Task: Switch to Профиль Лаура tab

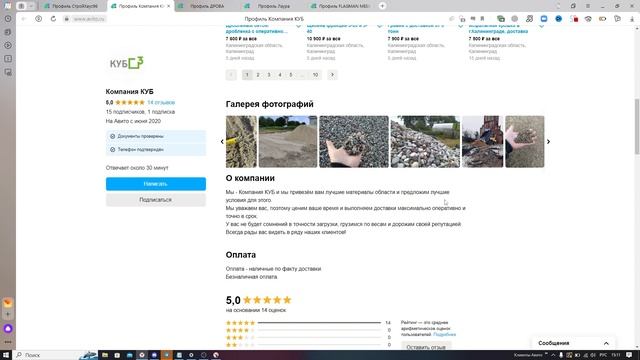Action: [273, 6]
